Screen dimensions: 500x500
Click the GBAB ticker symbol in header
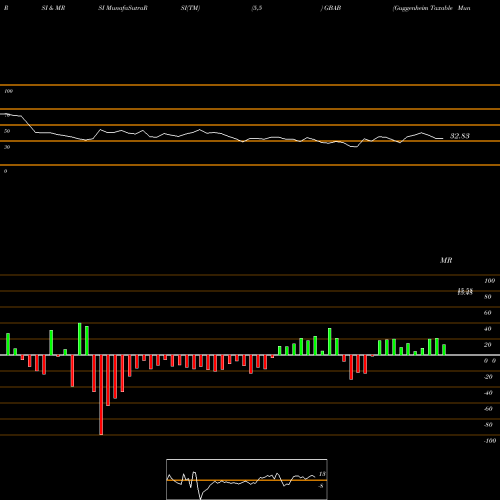[x=332, y=8]
